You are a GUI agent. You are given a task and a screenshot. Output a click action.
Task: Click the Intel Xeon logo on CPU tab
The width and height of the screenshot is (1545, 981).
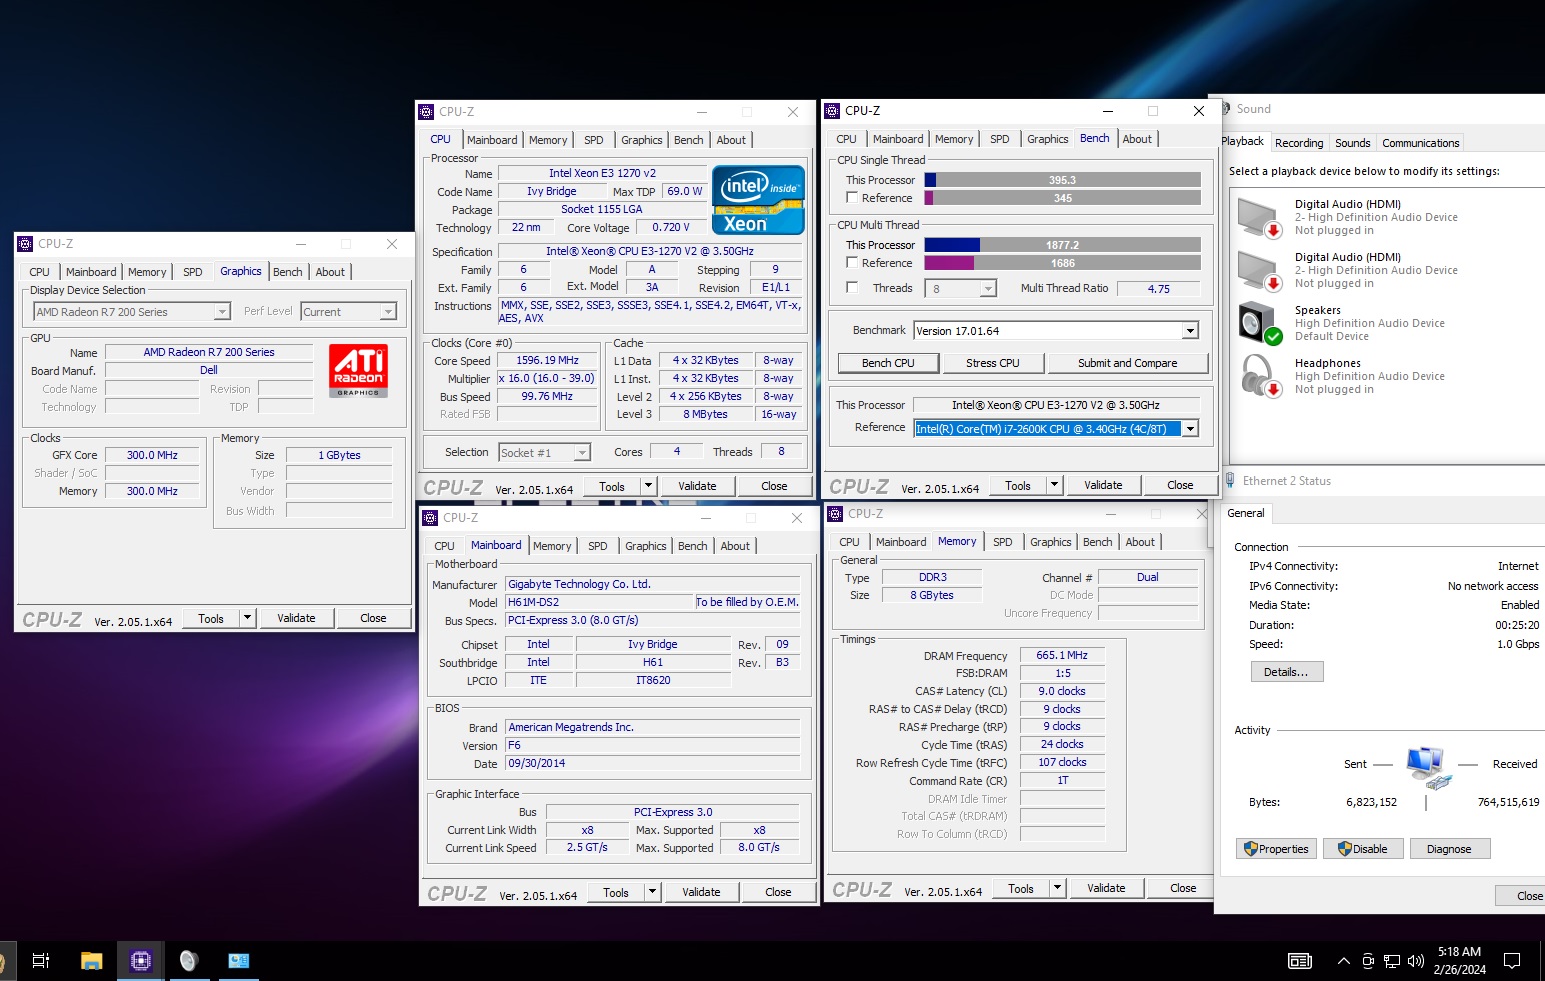(x=757, y=200)
